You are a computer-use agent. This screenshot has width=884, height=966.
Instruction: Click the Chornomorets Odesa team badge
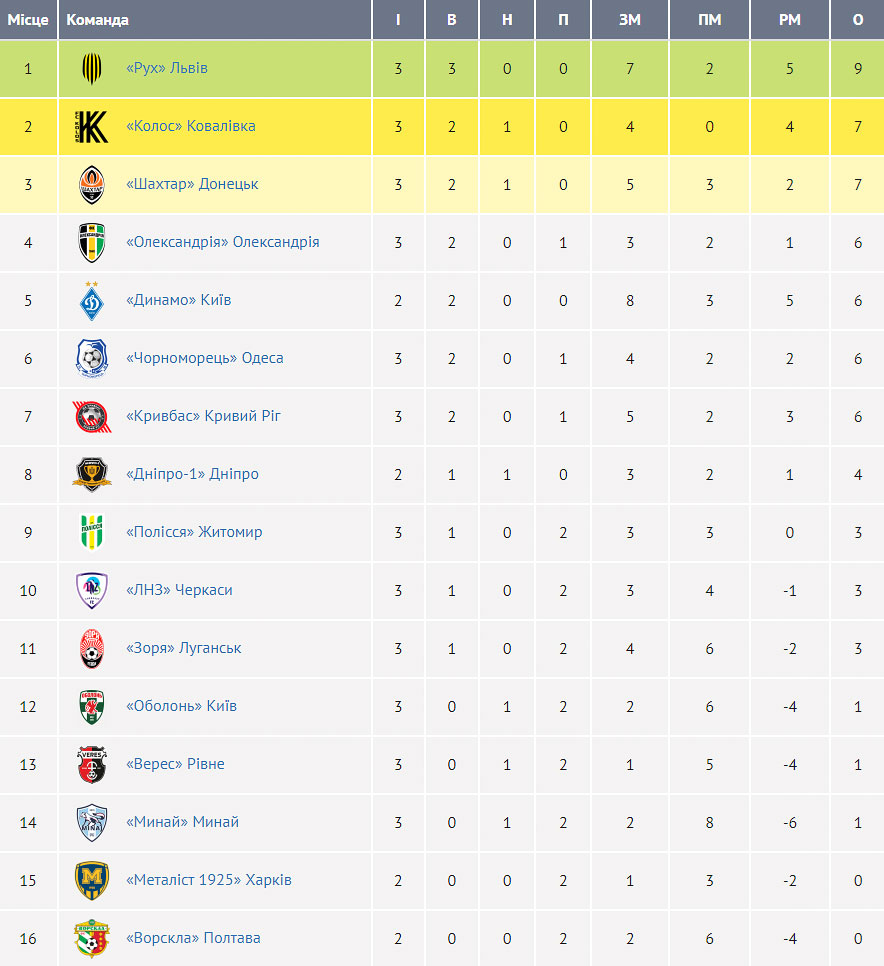pyautogui.click(x=92, y=359)
